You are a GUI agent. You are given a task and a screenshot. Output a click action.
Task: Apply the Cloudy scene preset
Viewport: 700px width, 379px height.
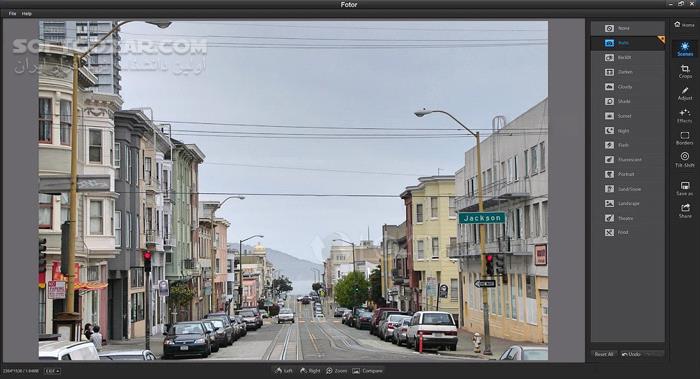(627, 87)
